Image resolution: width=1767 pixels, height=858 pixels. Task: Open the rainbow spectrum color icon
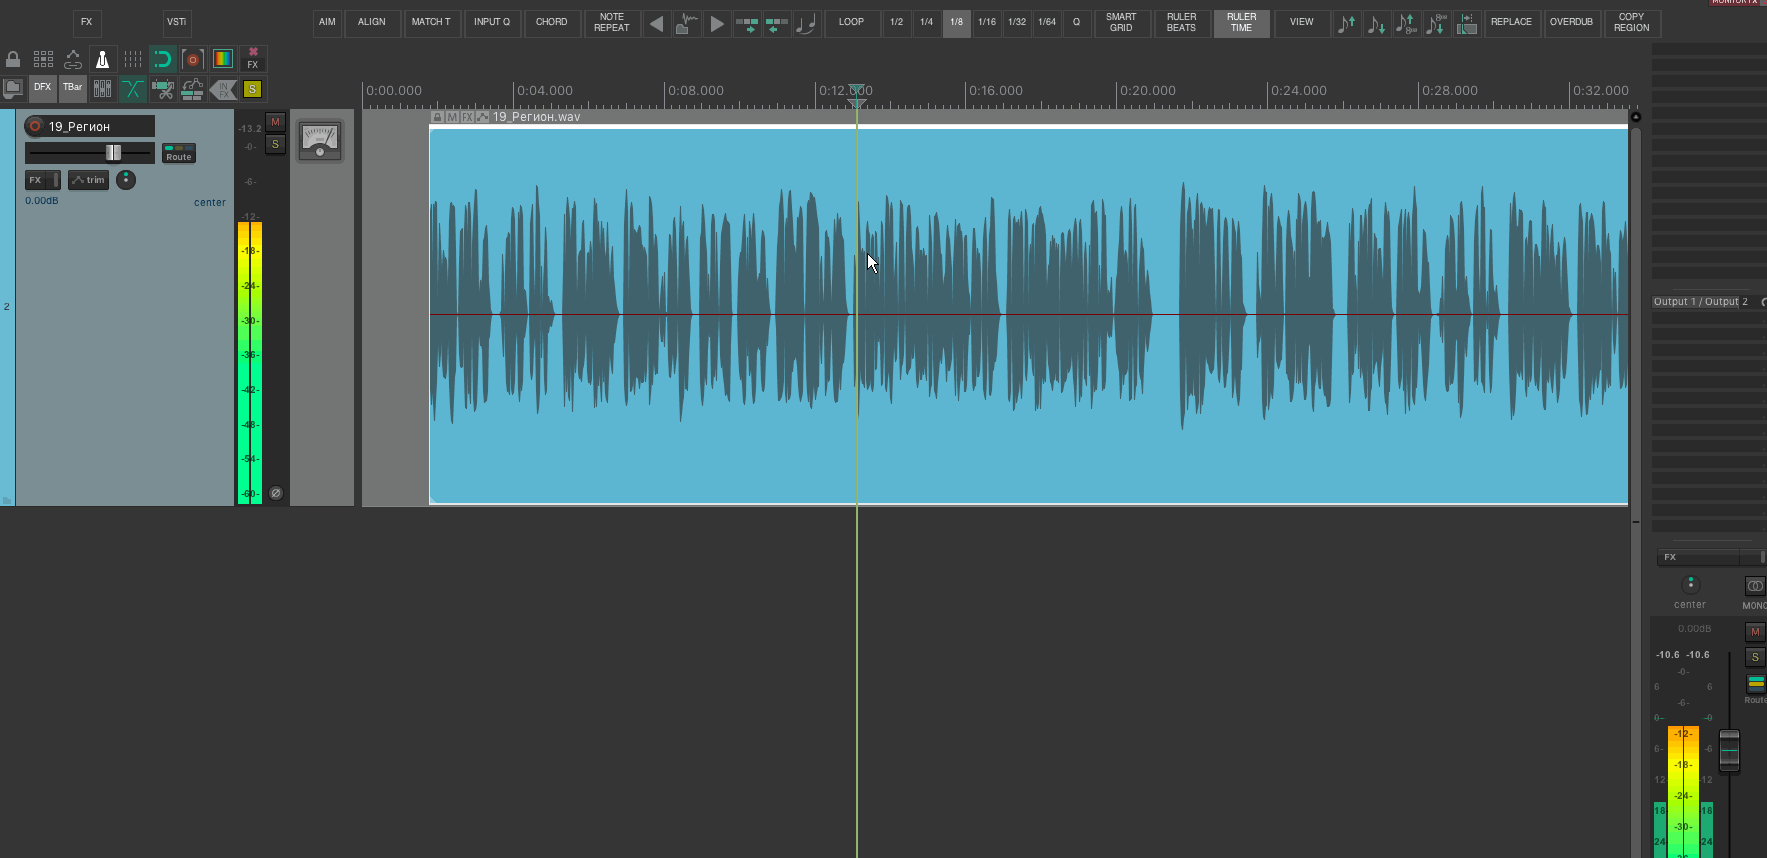click(x=223, y=59)
